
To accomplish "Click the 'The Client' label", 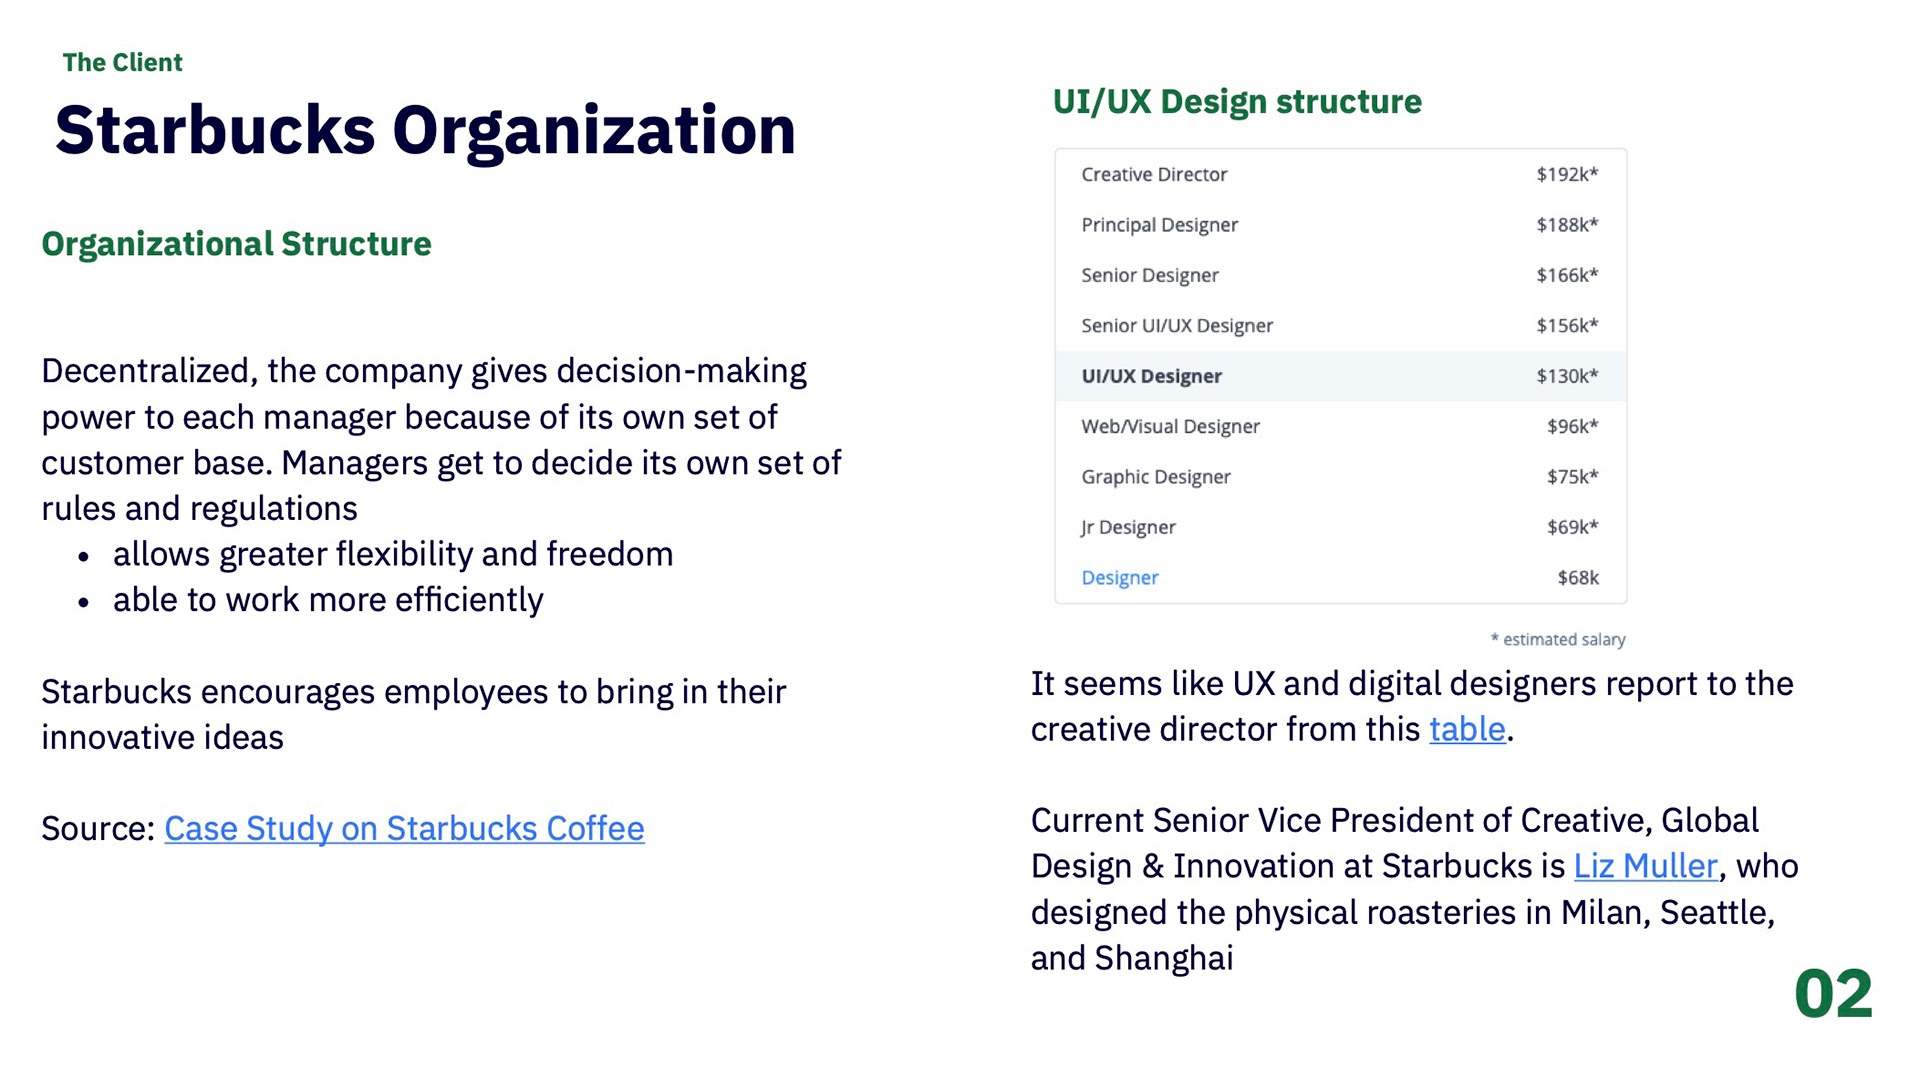I will 122,62.
